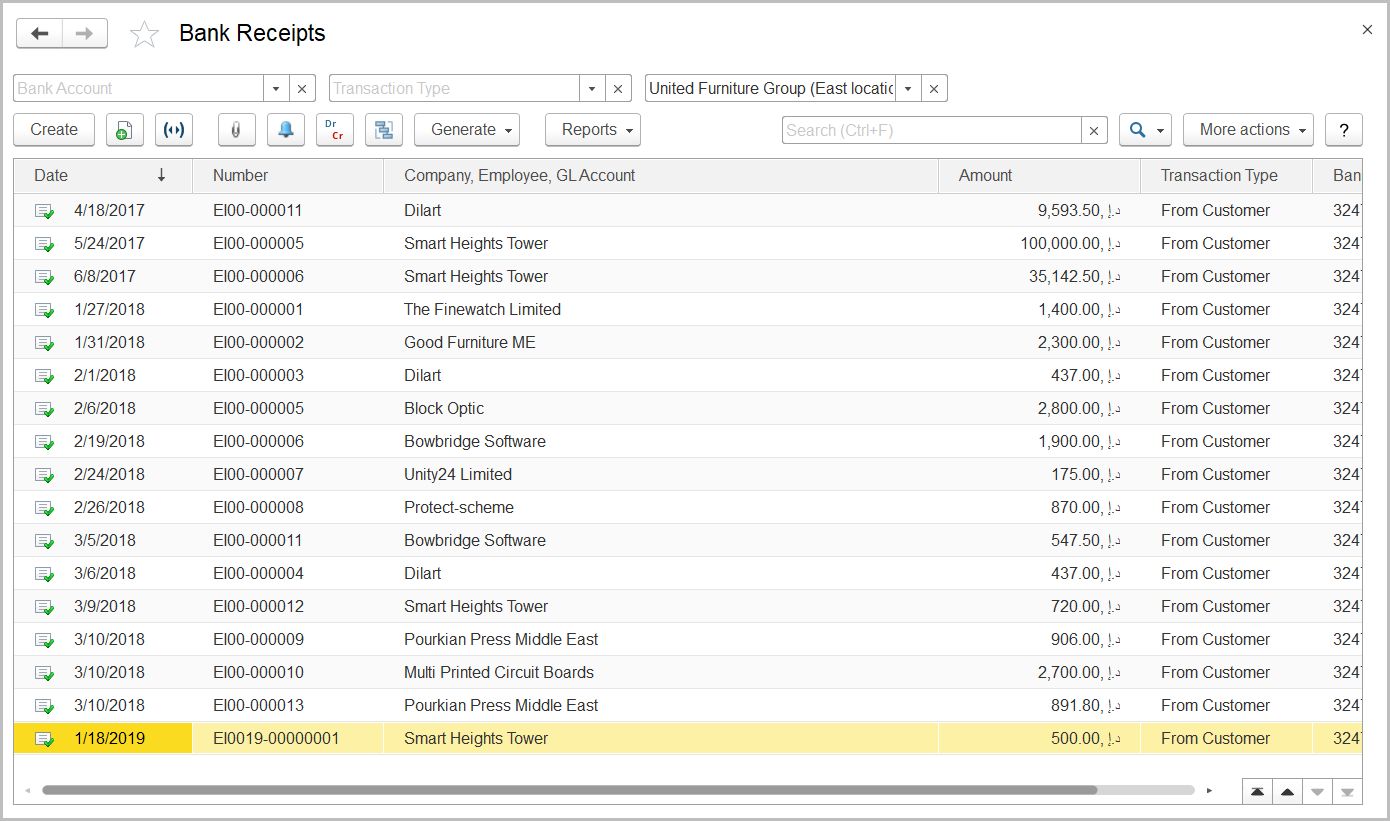Click in the Transaction Type filter field
1390x821 pixels.
click(x=455, y=88)
